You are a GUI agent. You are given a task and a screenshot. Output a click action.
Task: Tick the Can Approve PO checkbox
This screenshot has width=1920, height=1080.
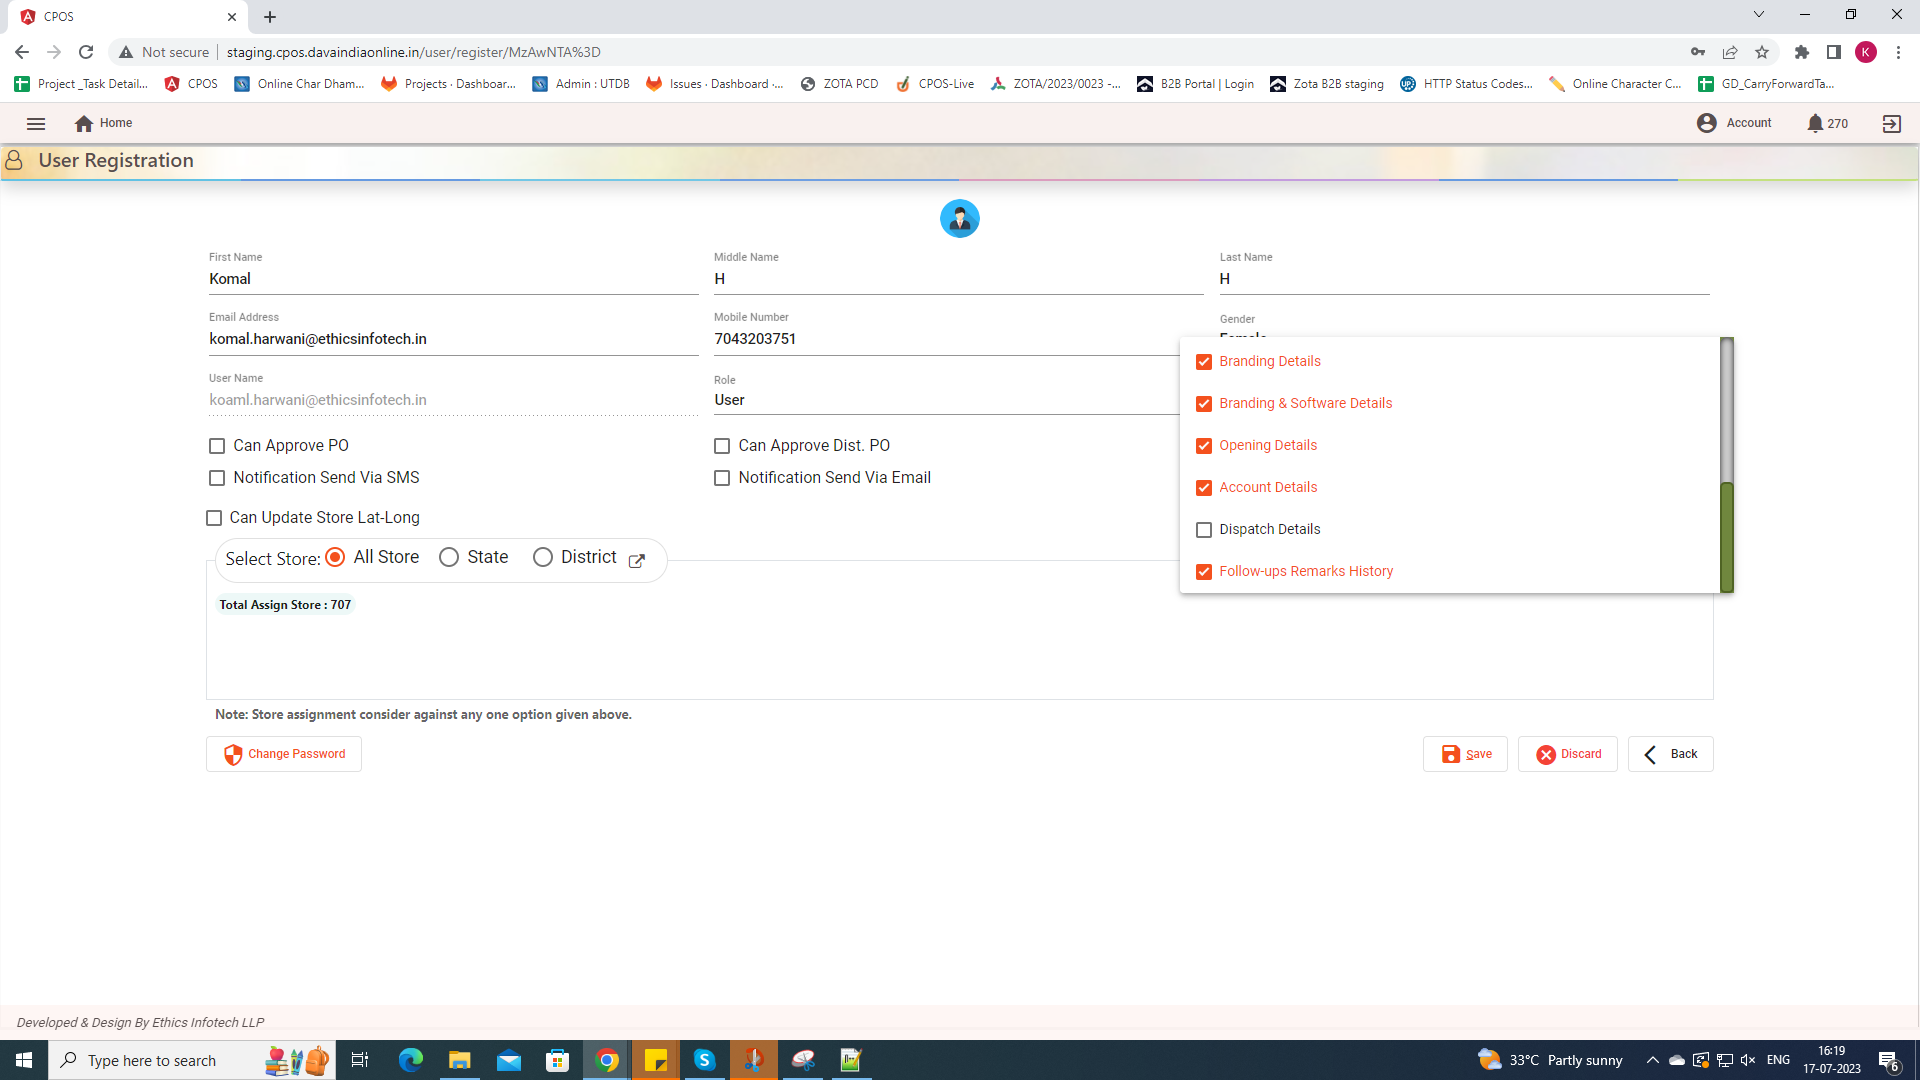(217, 446)
